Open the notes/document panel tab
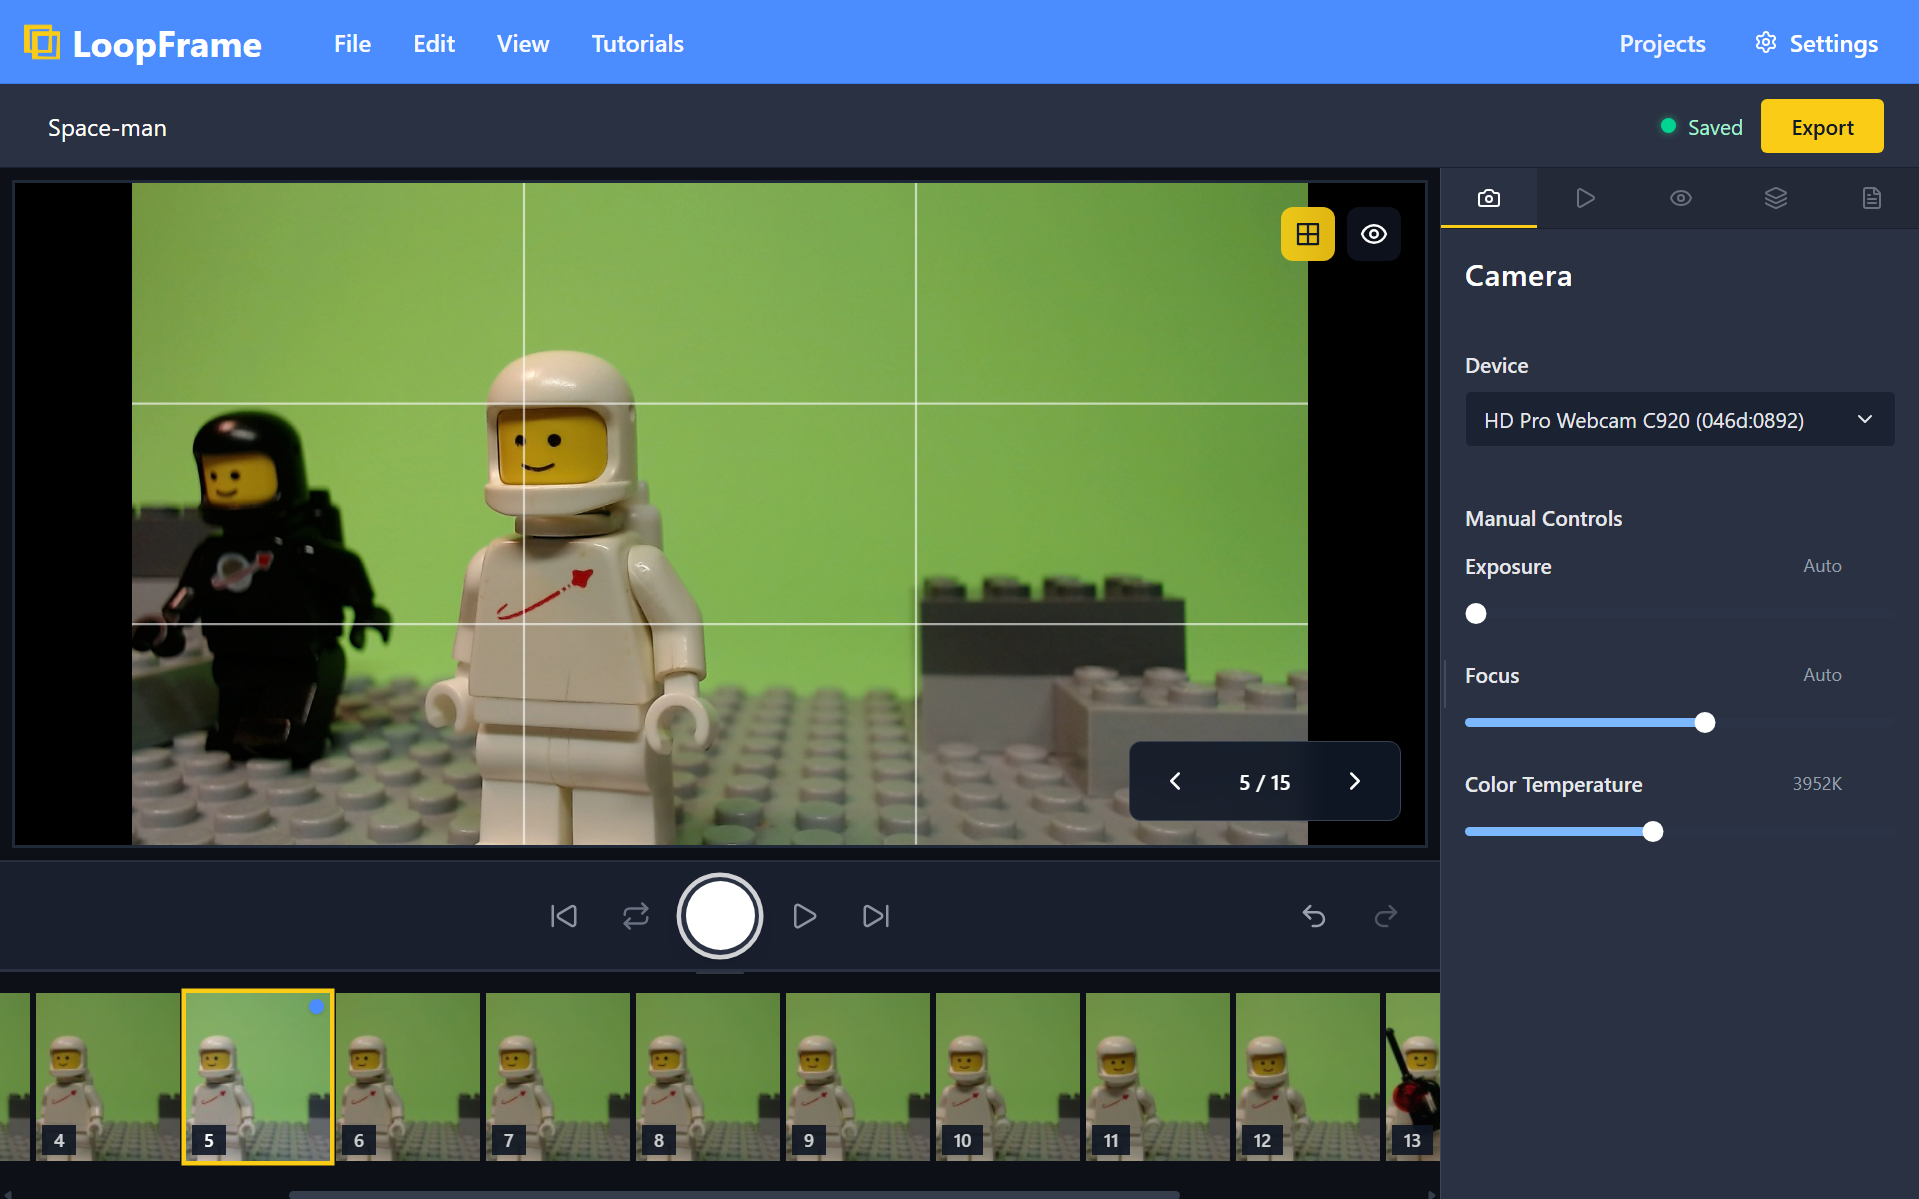The height and width of the screenshot is (1199, 1919). [1872, 198]
